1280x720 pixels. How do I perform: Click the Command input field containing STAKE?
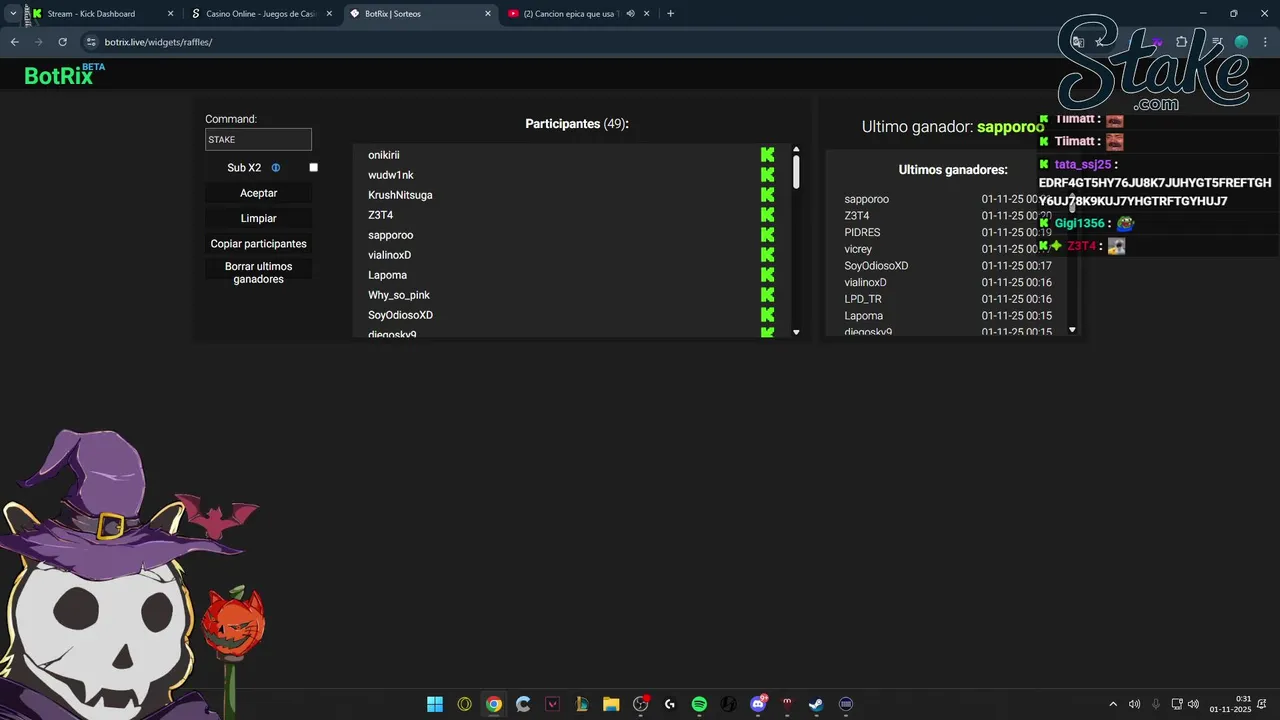point(258,140)
